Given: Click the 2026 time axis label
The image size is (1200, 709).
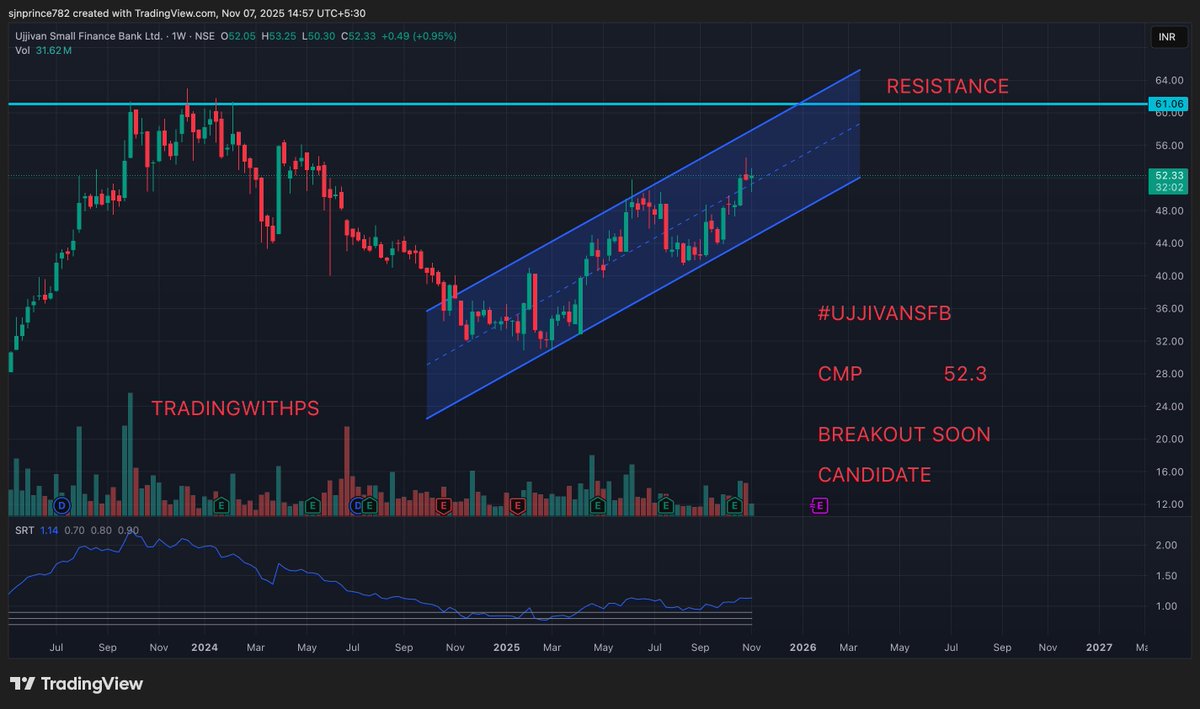Looking at the screenshot, I should pyautogui.click(x=803, y=647).
